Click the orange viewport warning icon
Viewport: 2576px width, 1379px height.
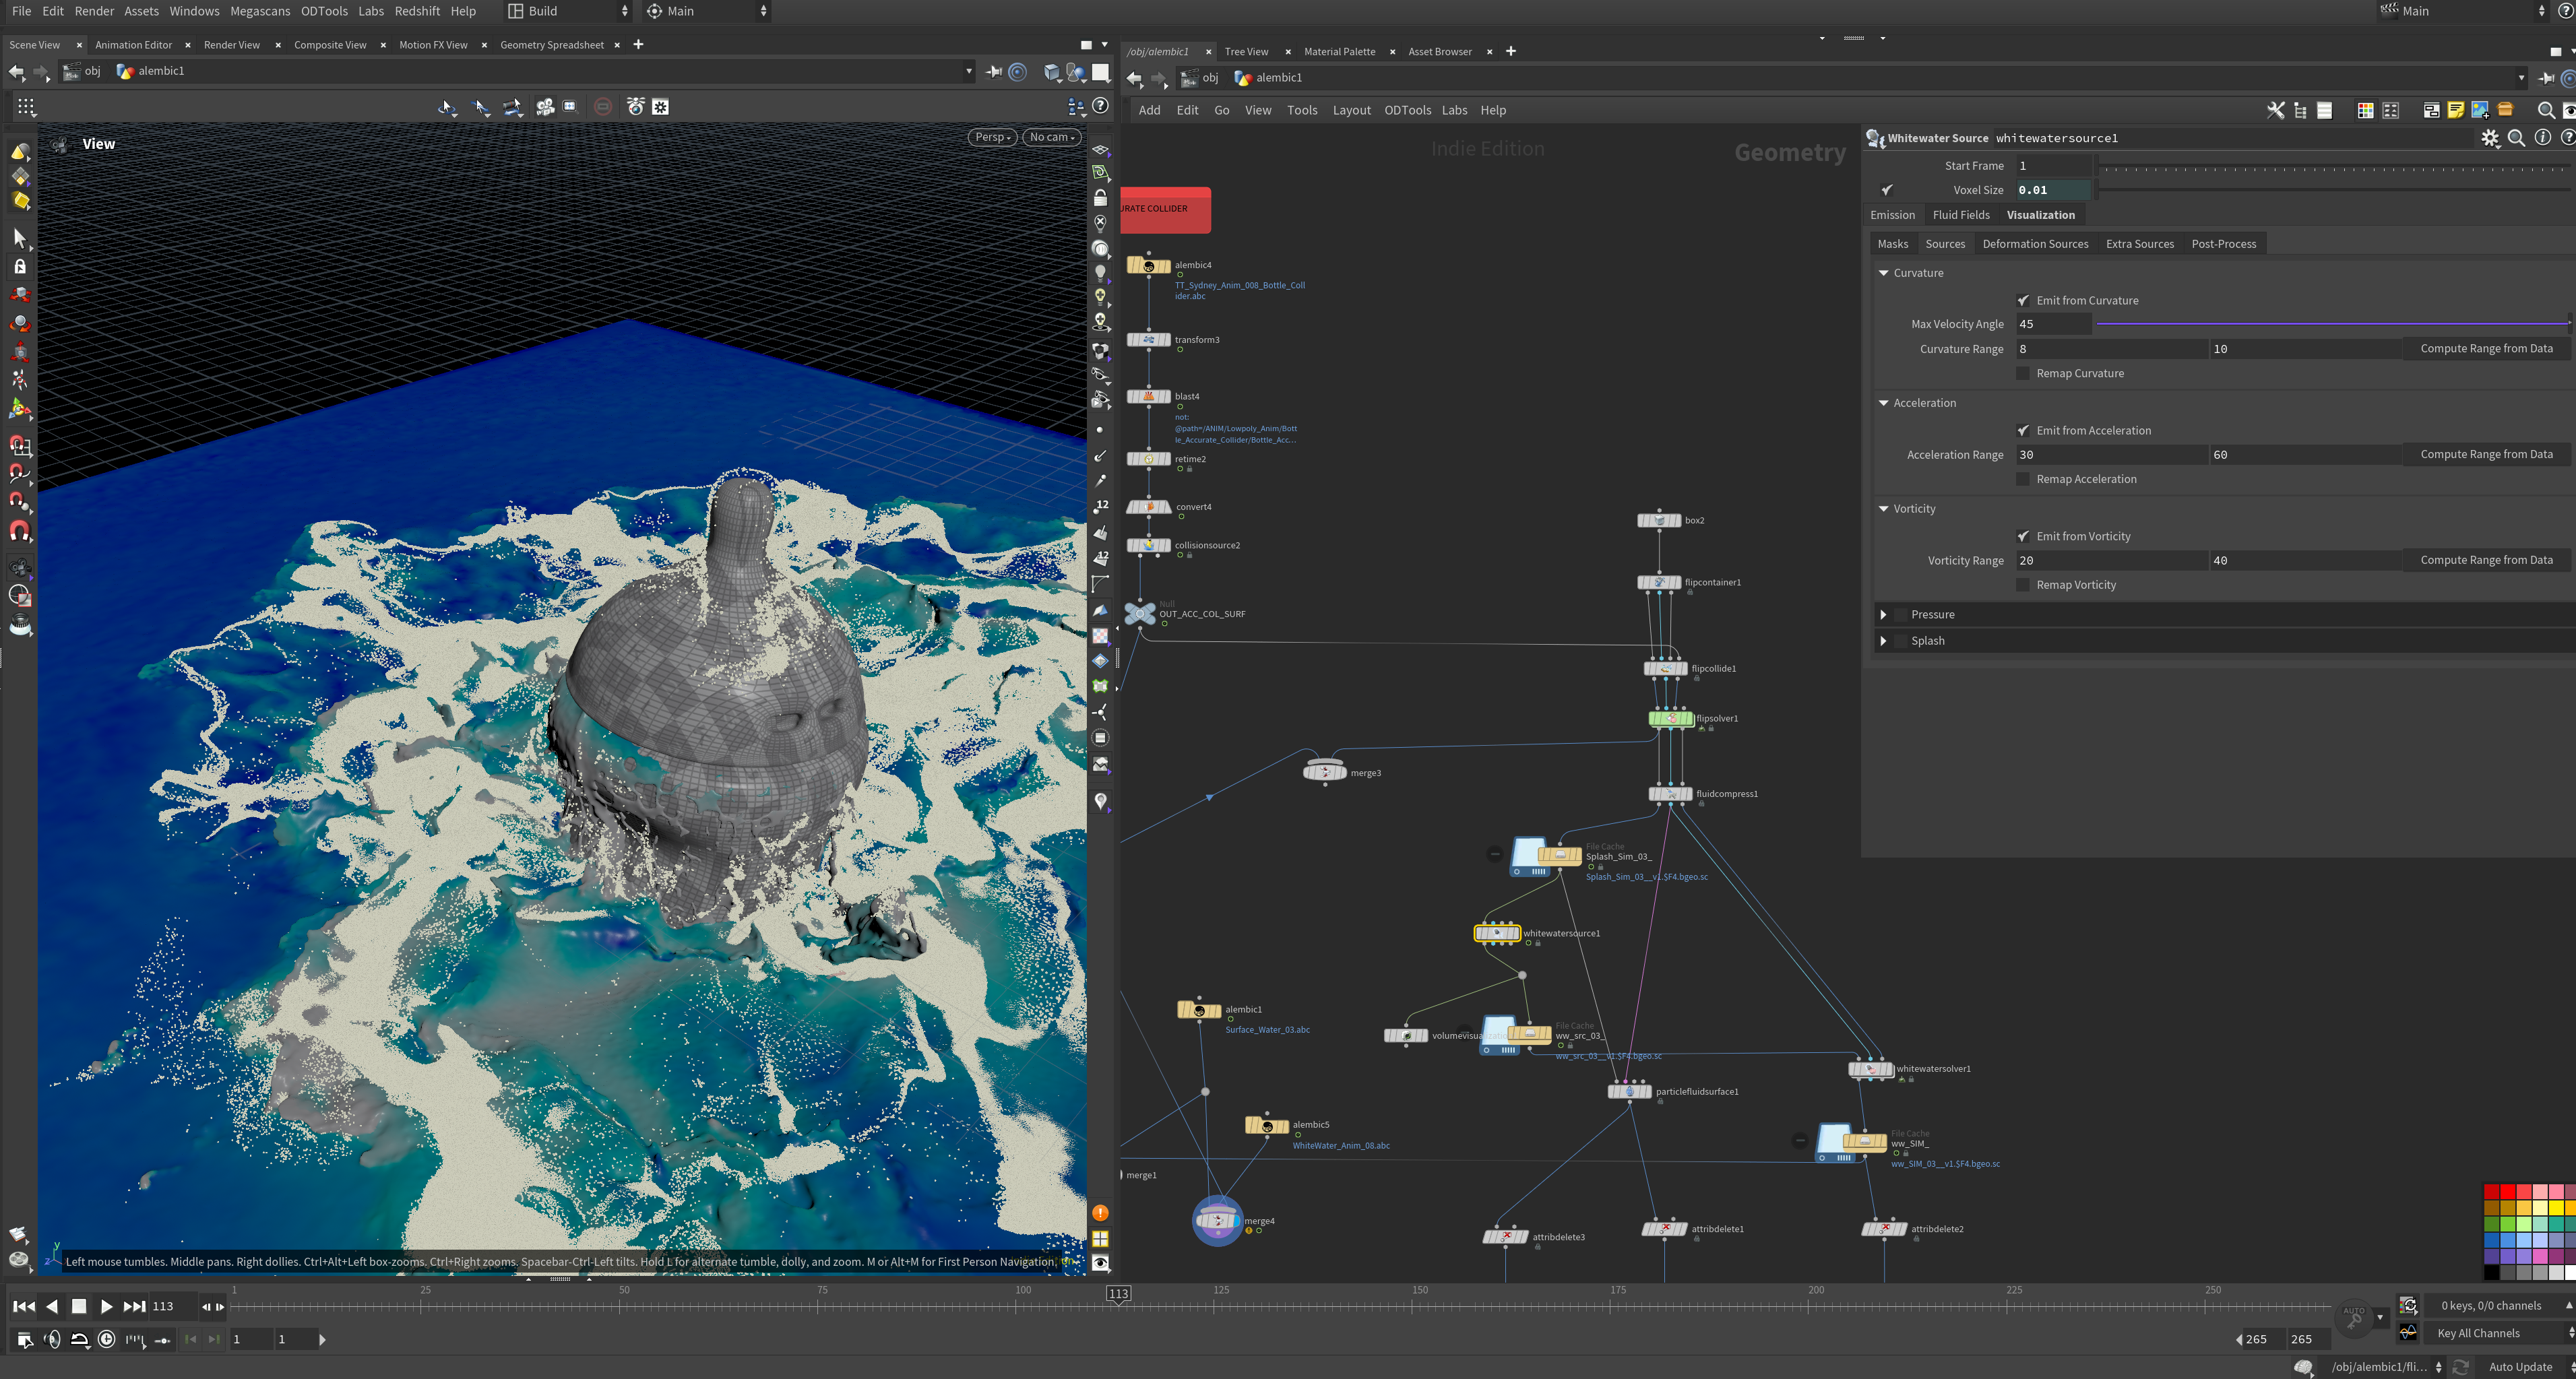[x=1100, y=1213]
